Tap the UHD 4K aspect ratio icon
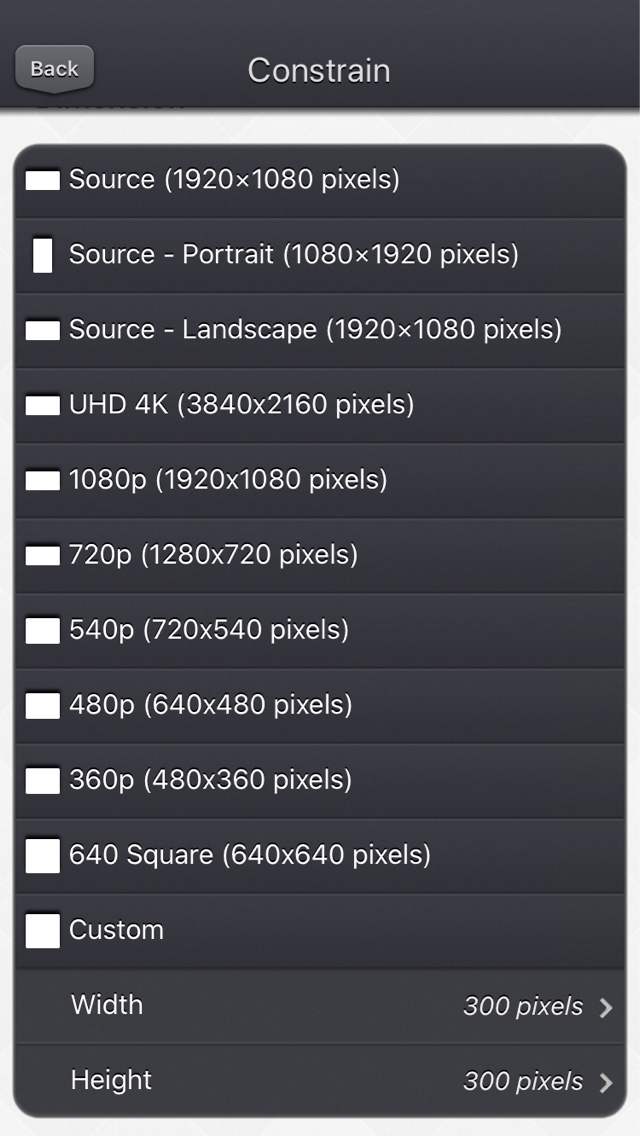Image resolution: width=640 pixels, height=1136 pixels. (43, 406)
